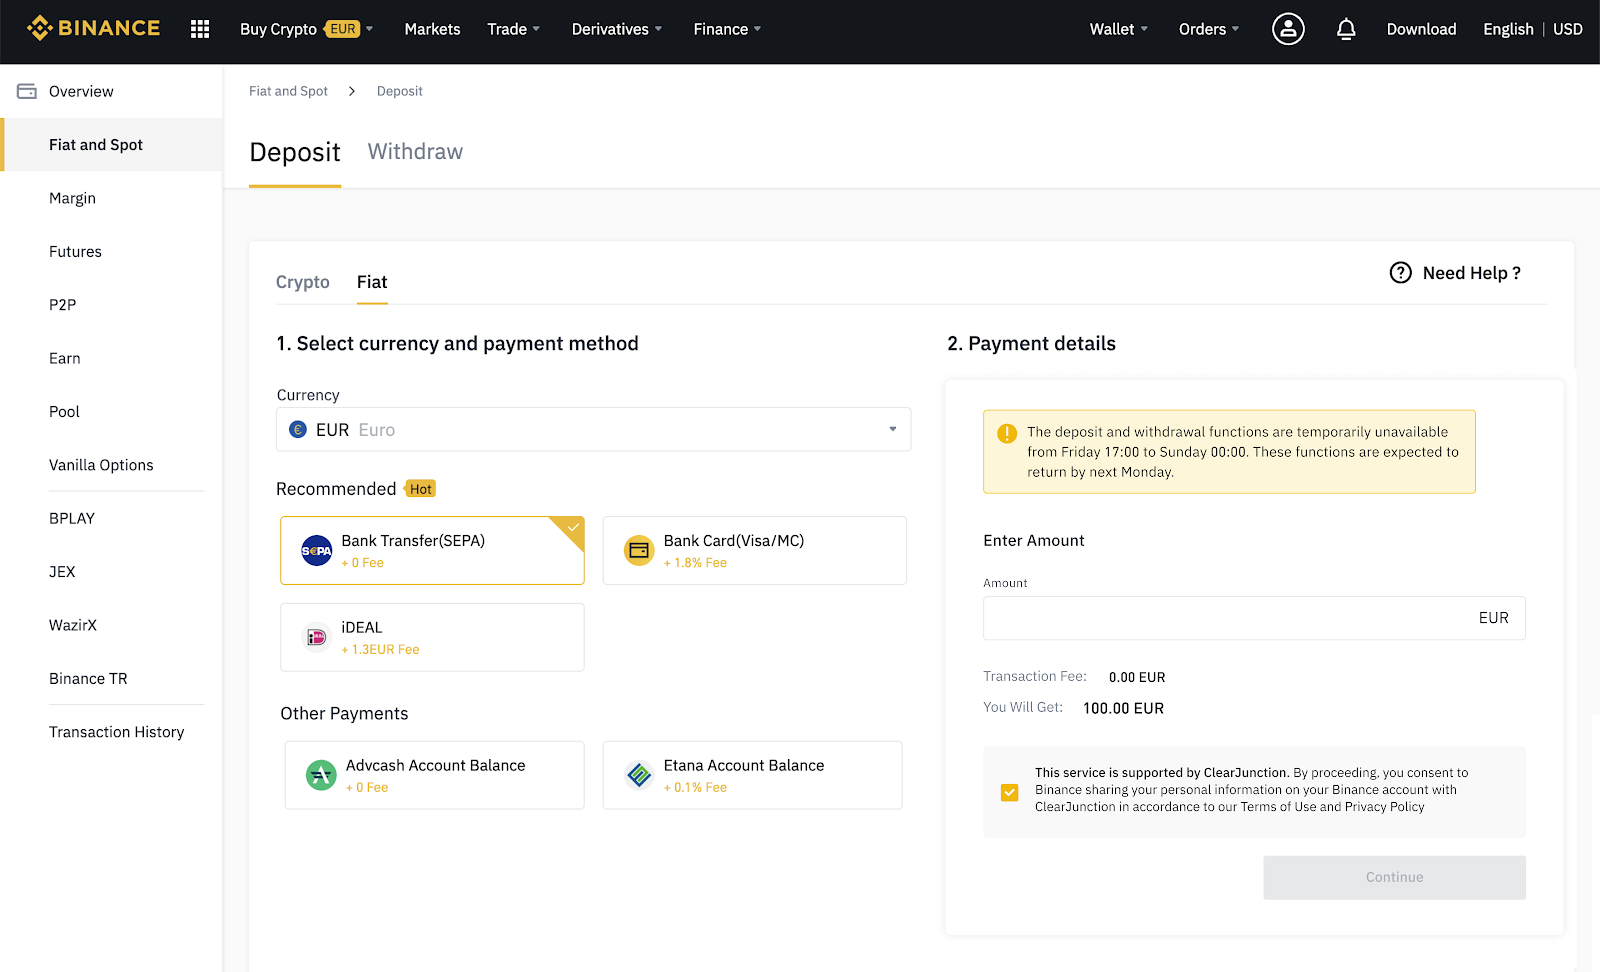Open the Markets page

pos(432,29)
